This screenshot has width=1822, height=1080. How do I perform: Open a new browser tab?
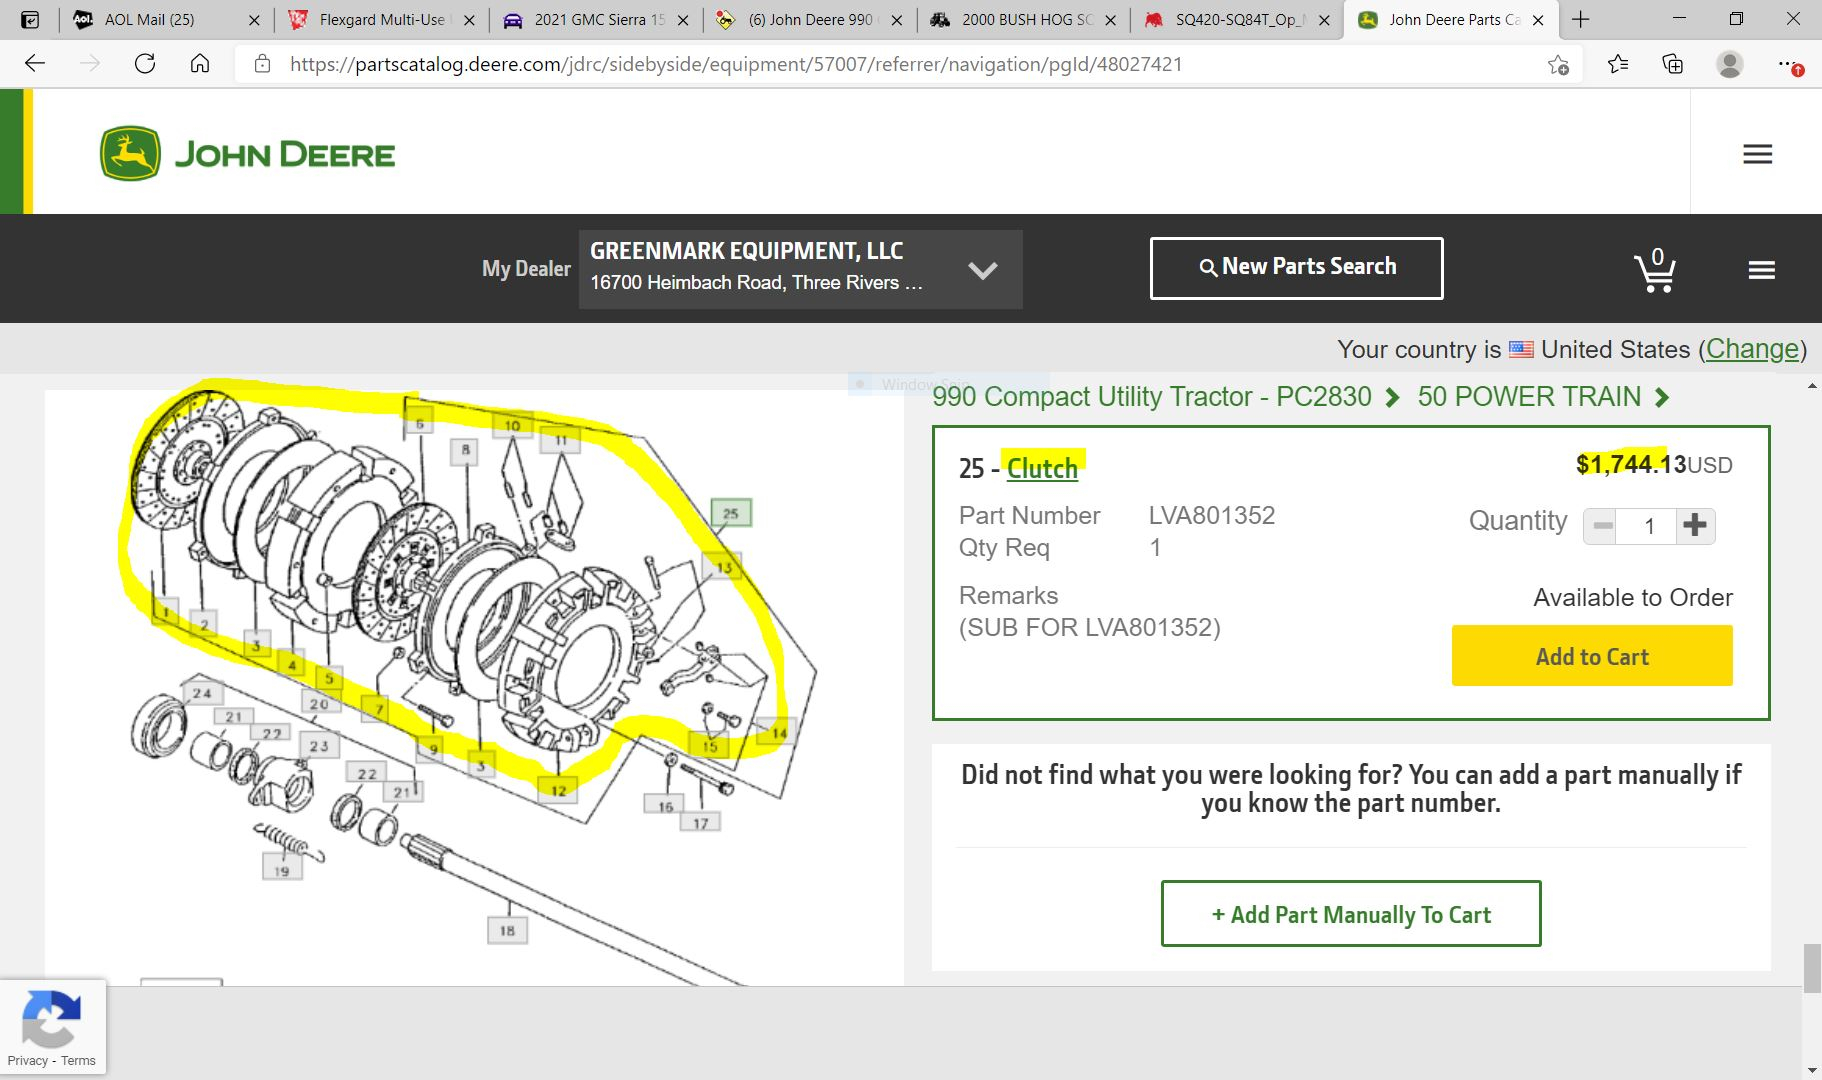click(x=1580, y=19)
